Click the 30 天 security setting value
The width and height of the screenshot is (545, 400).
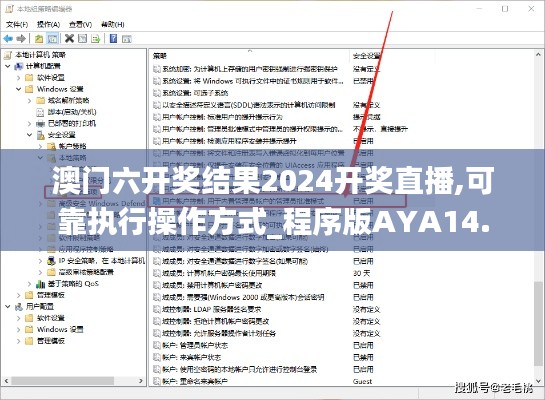pos(361,273)
